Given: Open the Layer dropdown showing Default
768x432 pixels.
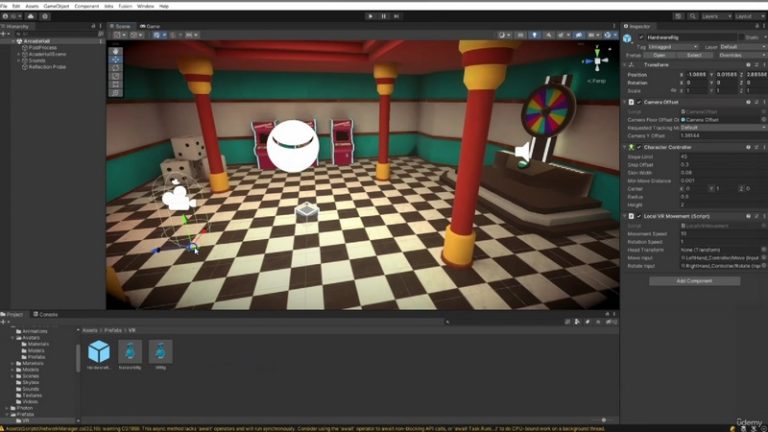Looking at the screenshot, I should pyautogui.click(x=743, y=47).
